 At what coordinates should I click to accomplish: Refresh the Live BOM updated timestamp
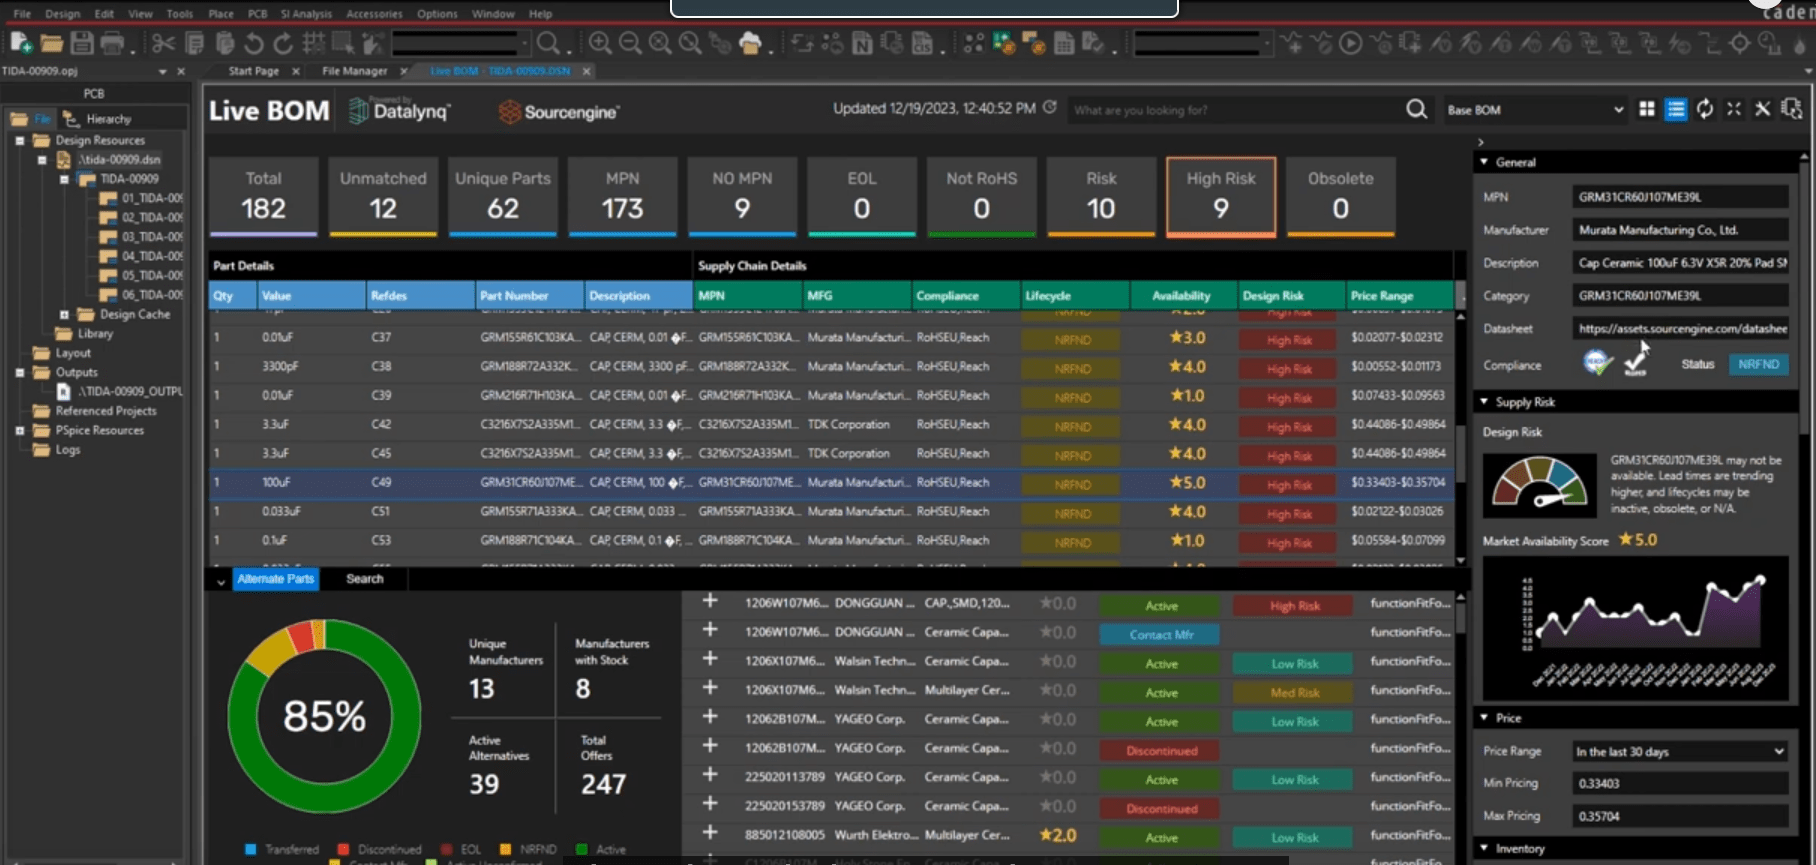tap(1049, 107)
